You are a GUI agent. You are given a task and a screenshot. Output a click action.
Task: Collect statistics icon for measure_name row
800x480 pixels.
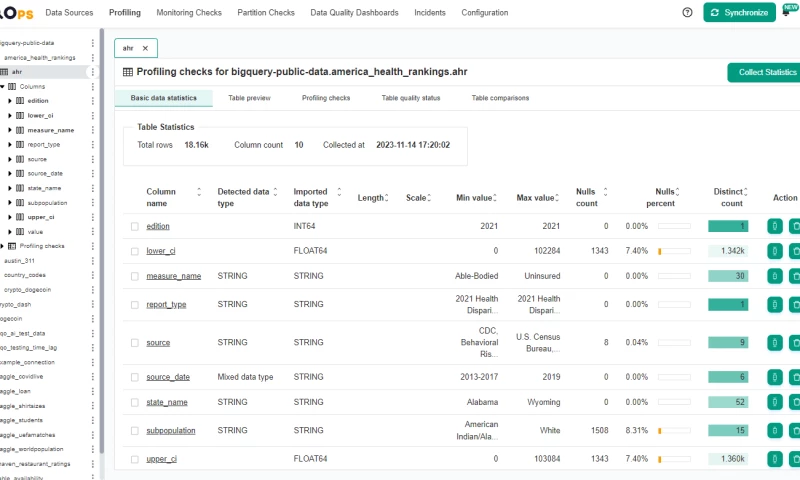[774, 276]
